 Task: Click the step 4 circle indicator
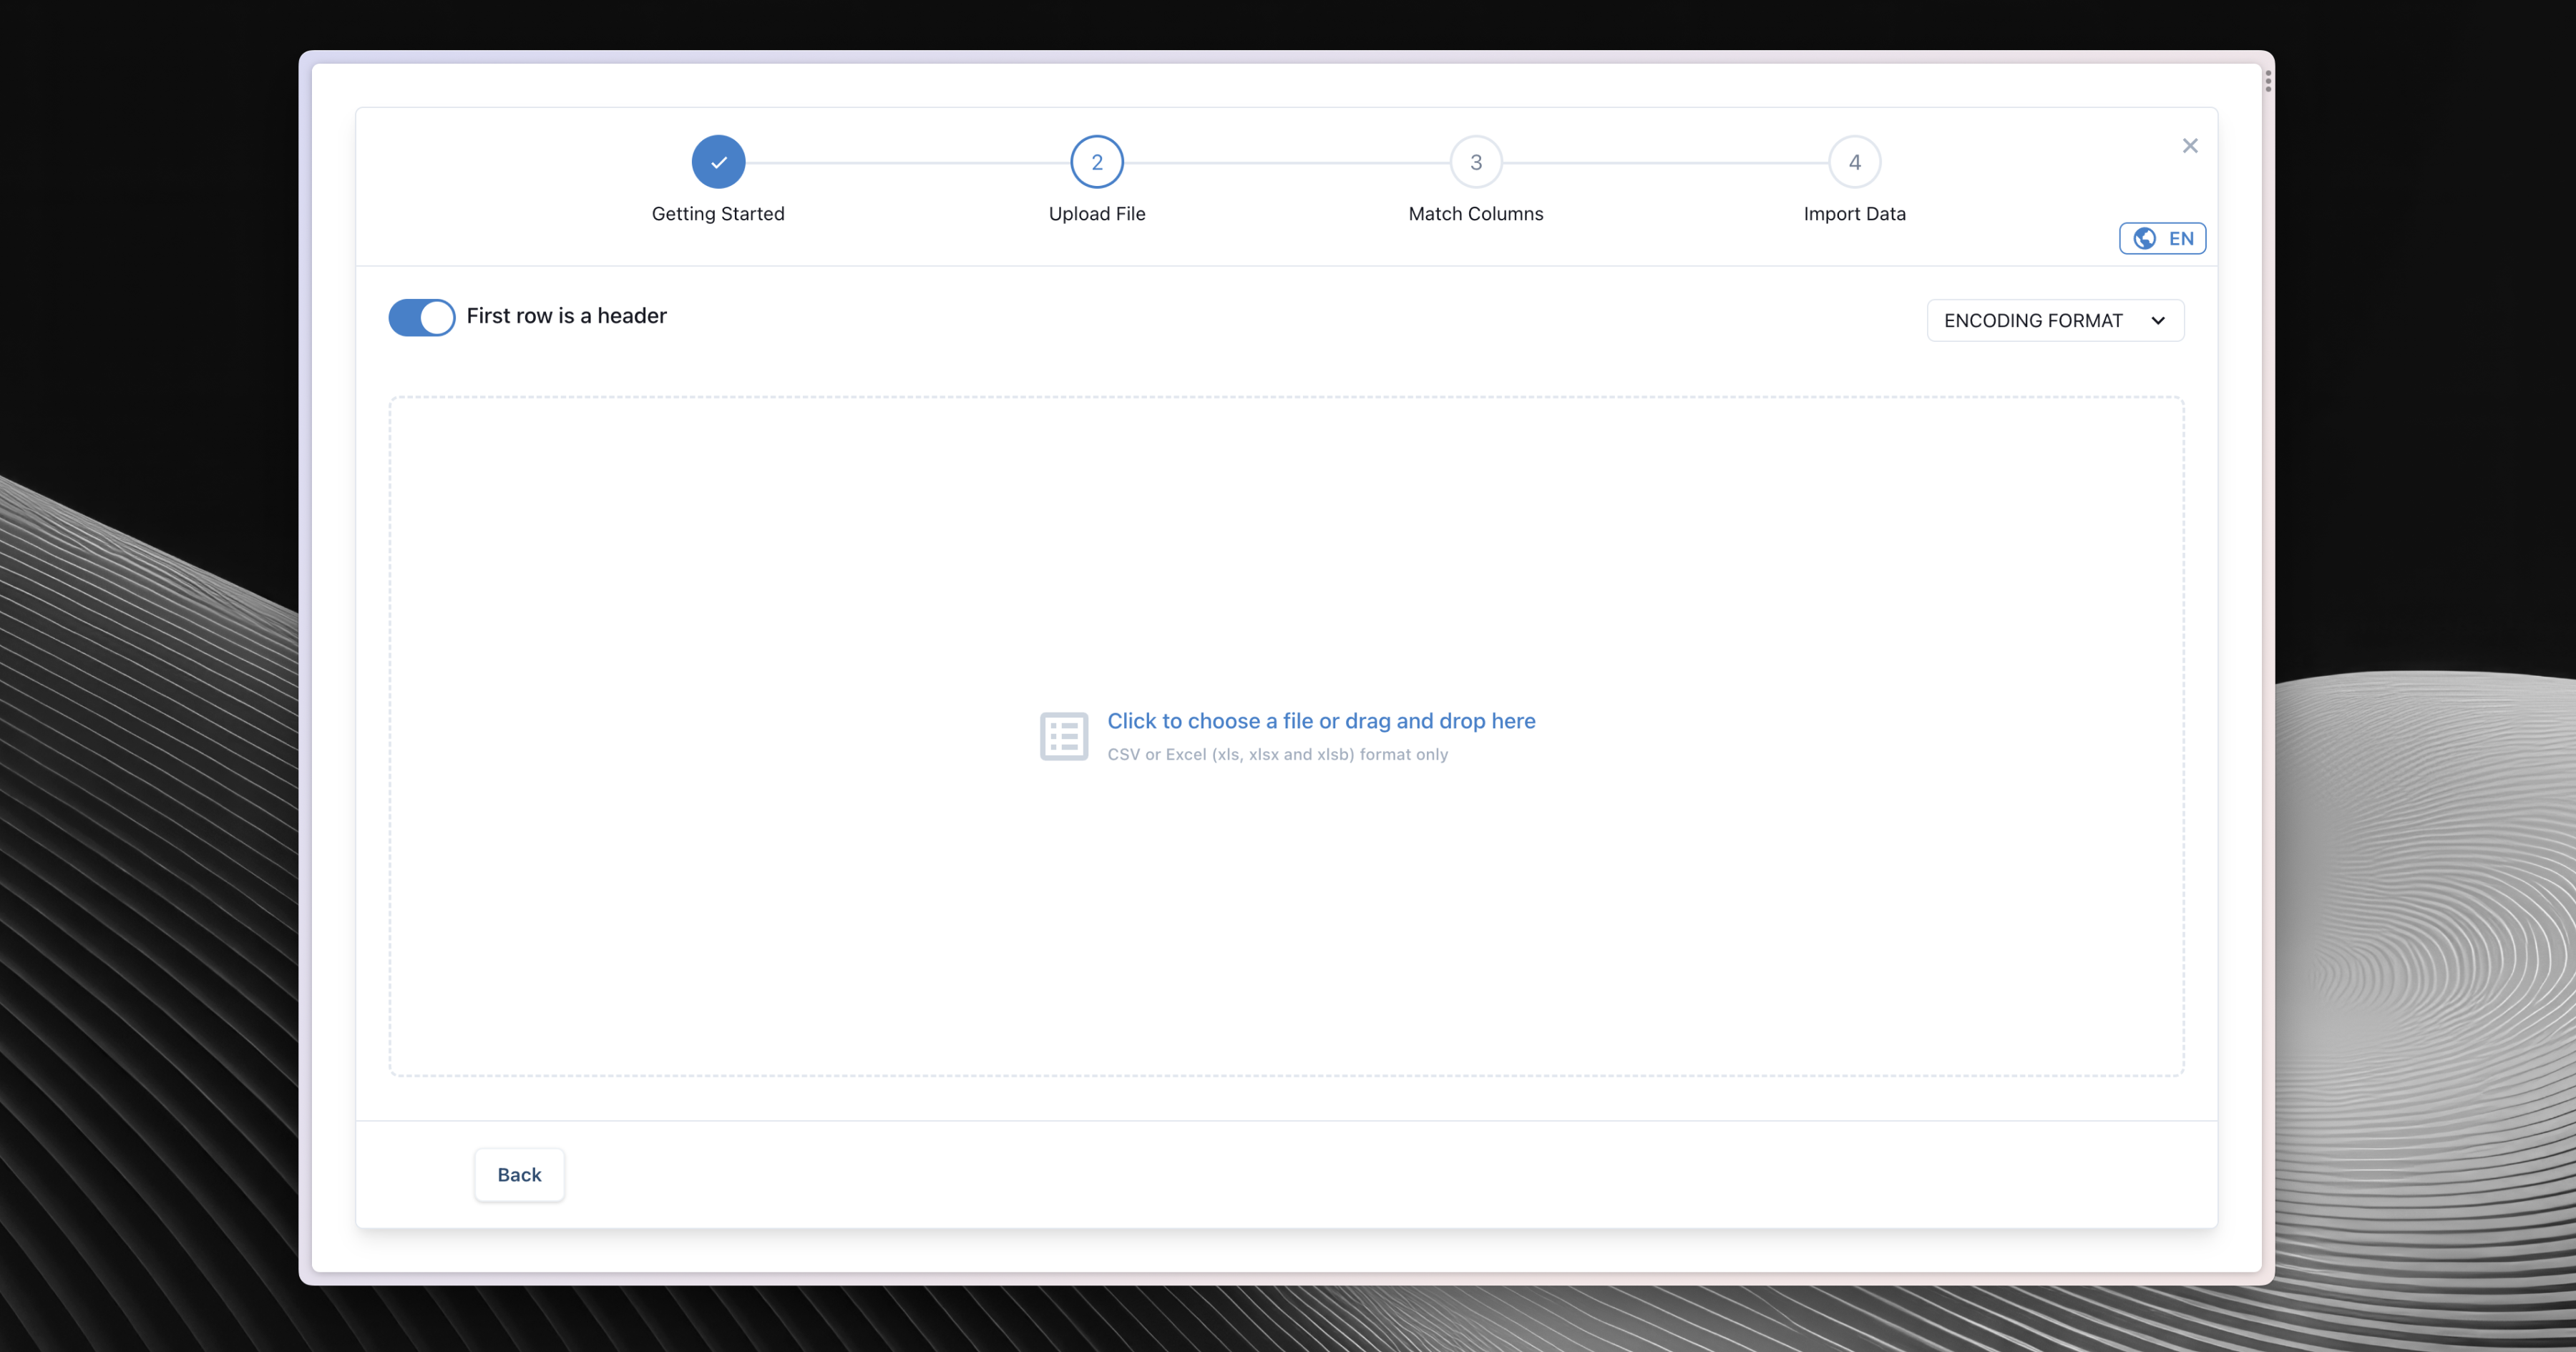[x=1854, y=162]
